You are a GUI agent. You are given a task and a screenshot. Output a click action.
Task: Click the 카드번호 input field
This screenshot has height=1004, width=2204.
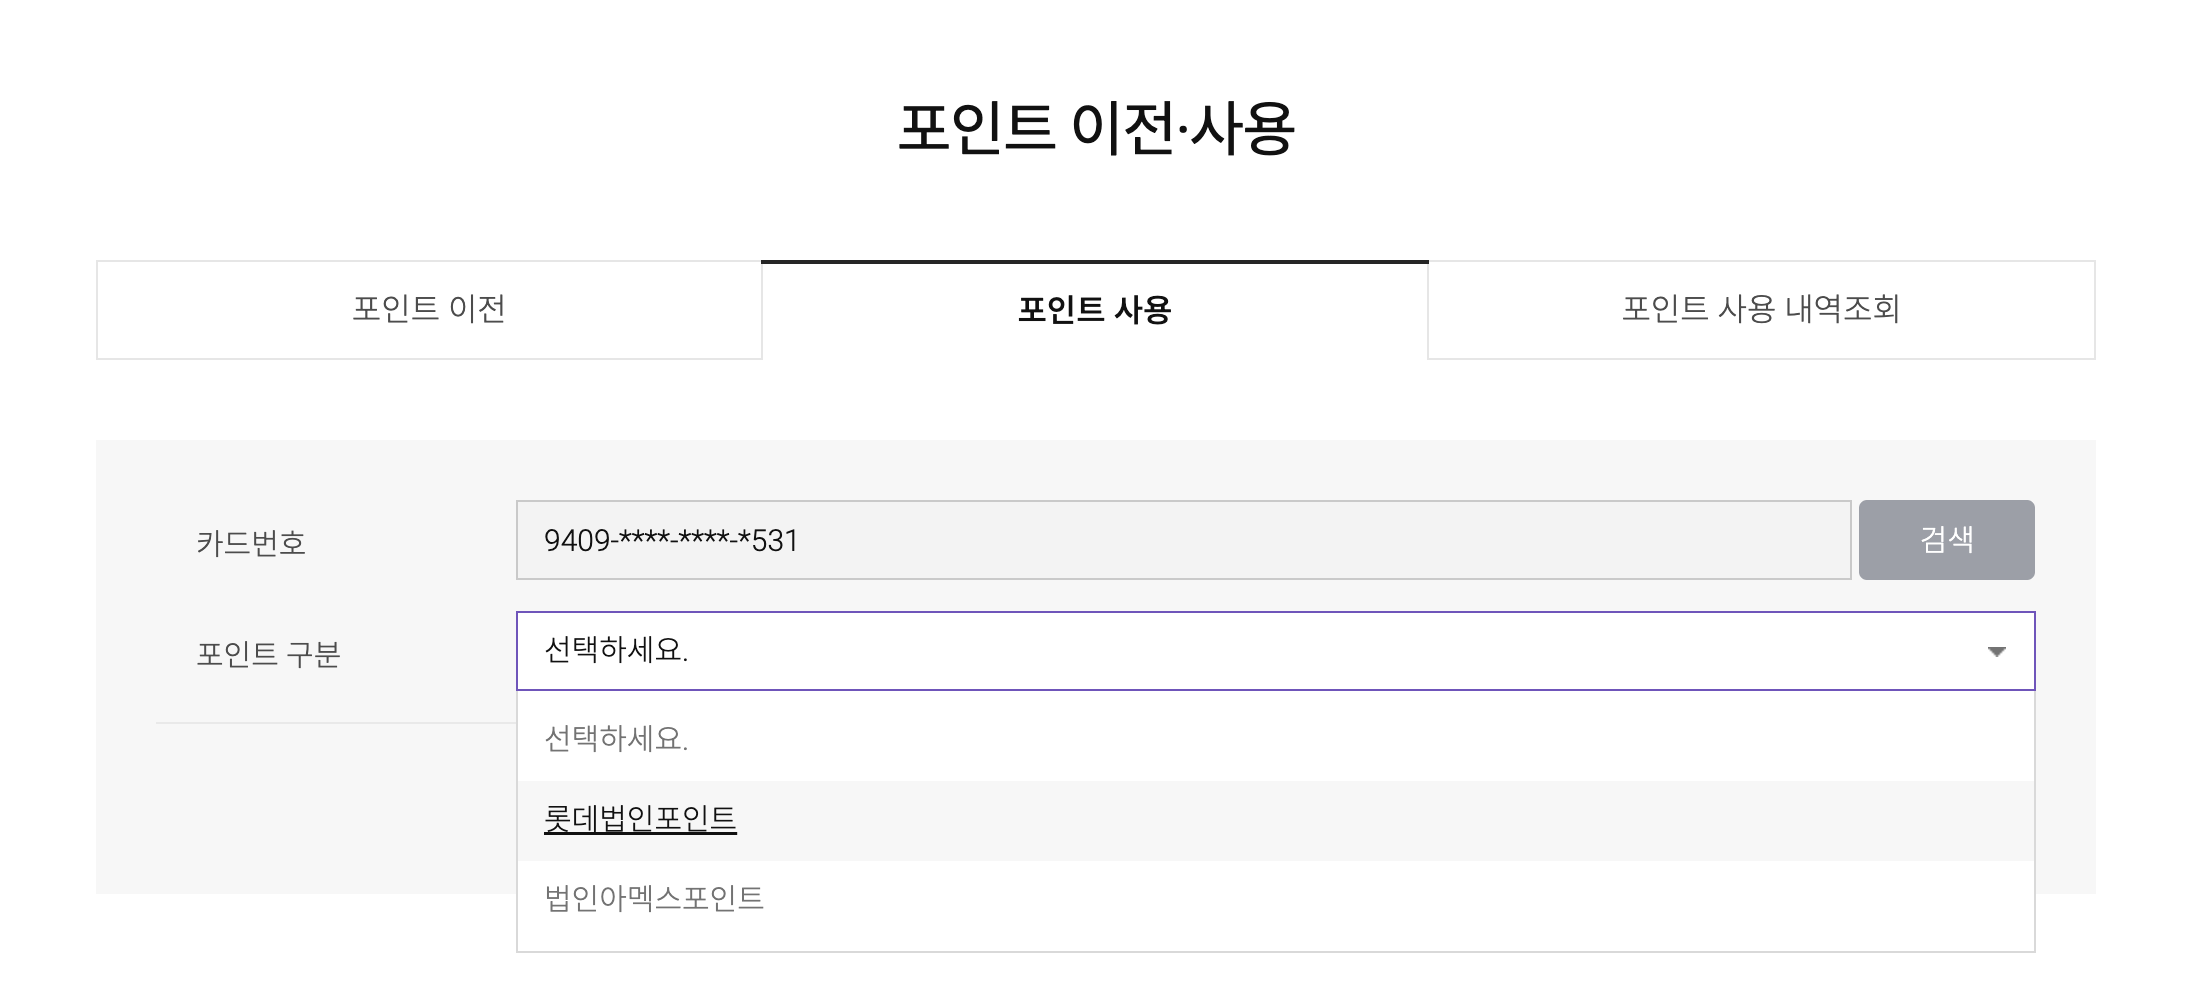(1183, 540)
